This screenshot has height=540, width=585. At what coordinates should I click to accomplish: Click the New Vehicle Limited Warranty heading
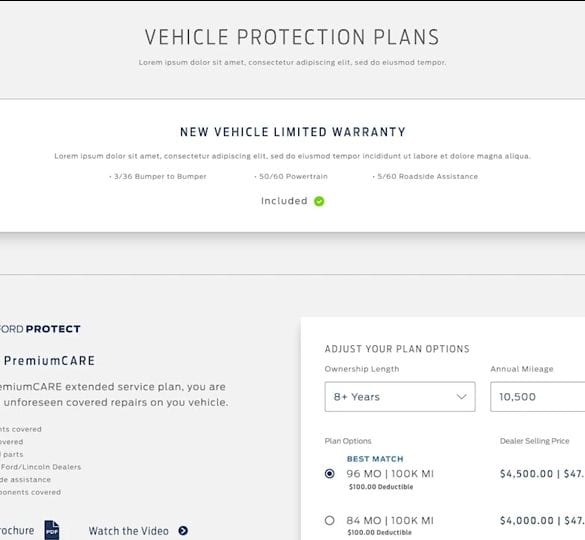pos(293,132)
